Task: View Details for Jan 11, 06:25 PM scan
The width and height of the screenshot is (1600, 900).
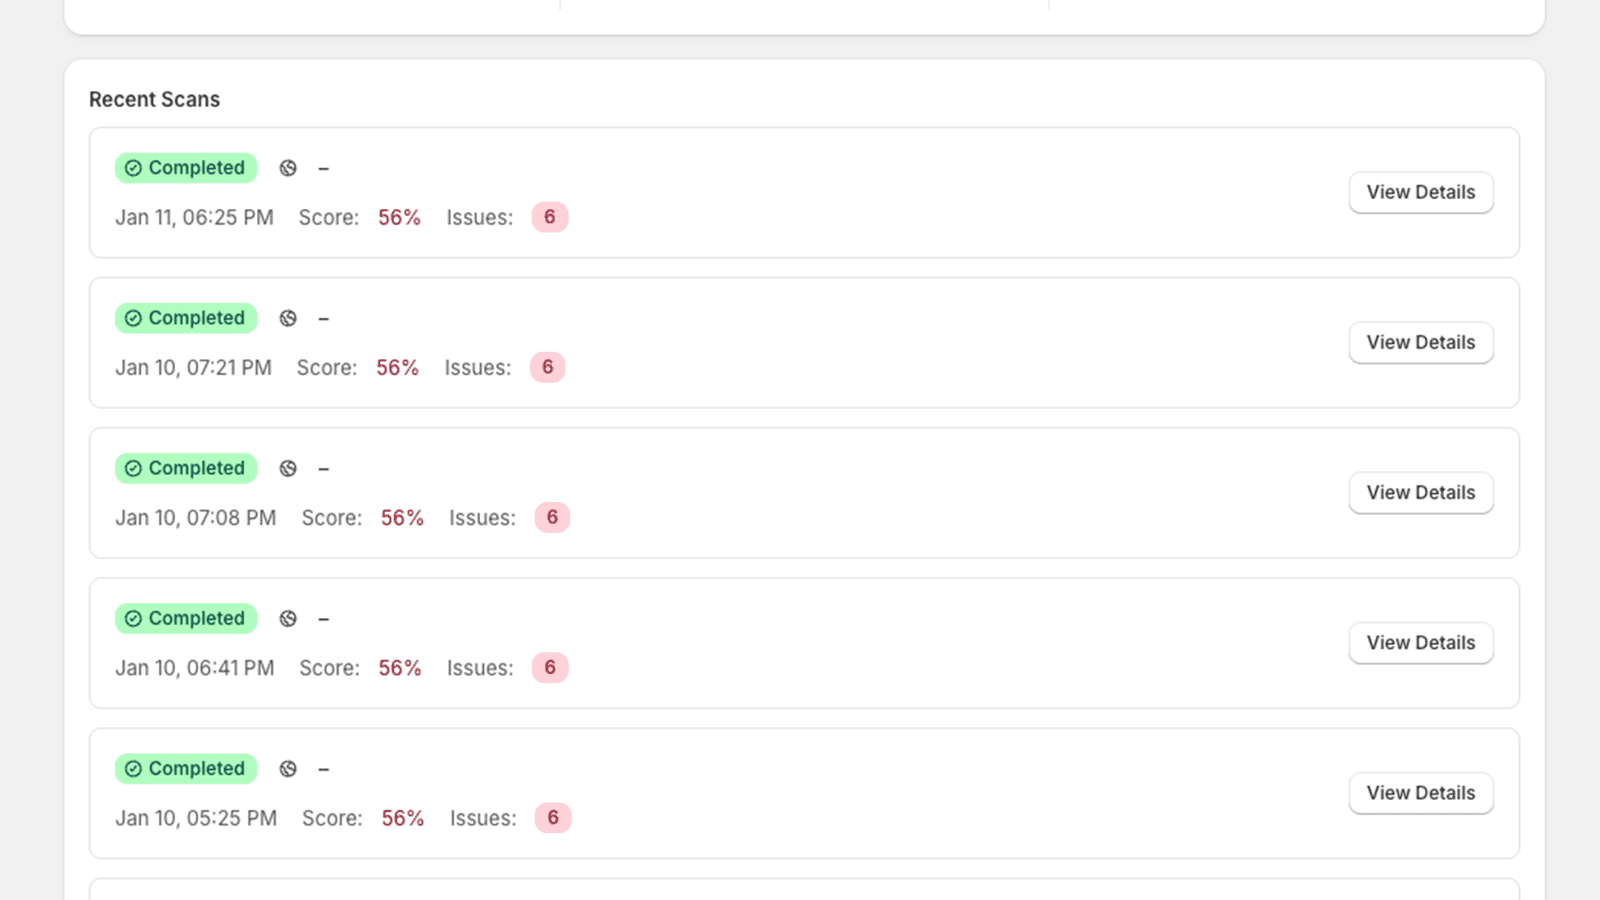Action: (1420, 192)
